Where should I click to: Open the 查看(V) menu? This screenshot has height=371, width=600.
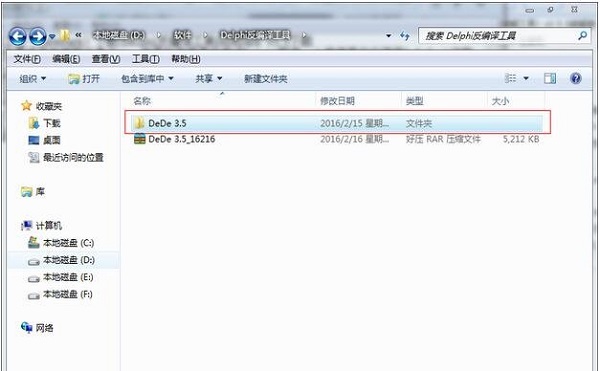[x=106, y=59]
